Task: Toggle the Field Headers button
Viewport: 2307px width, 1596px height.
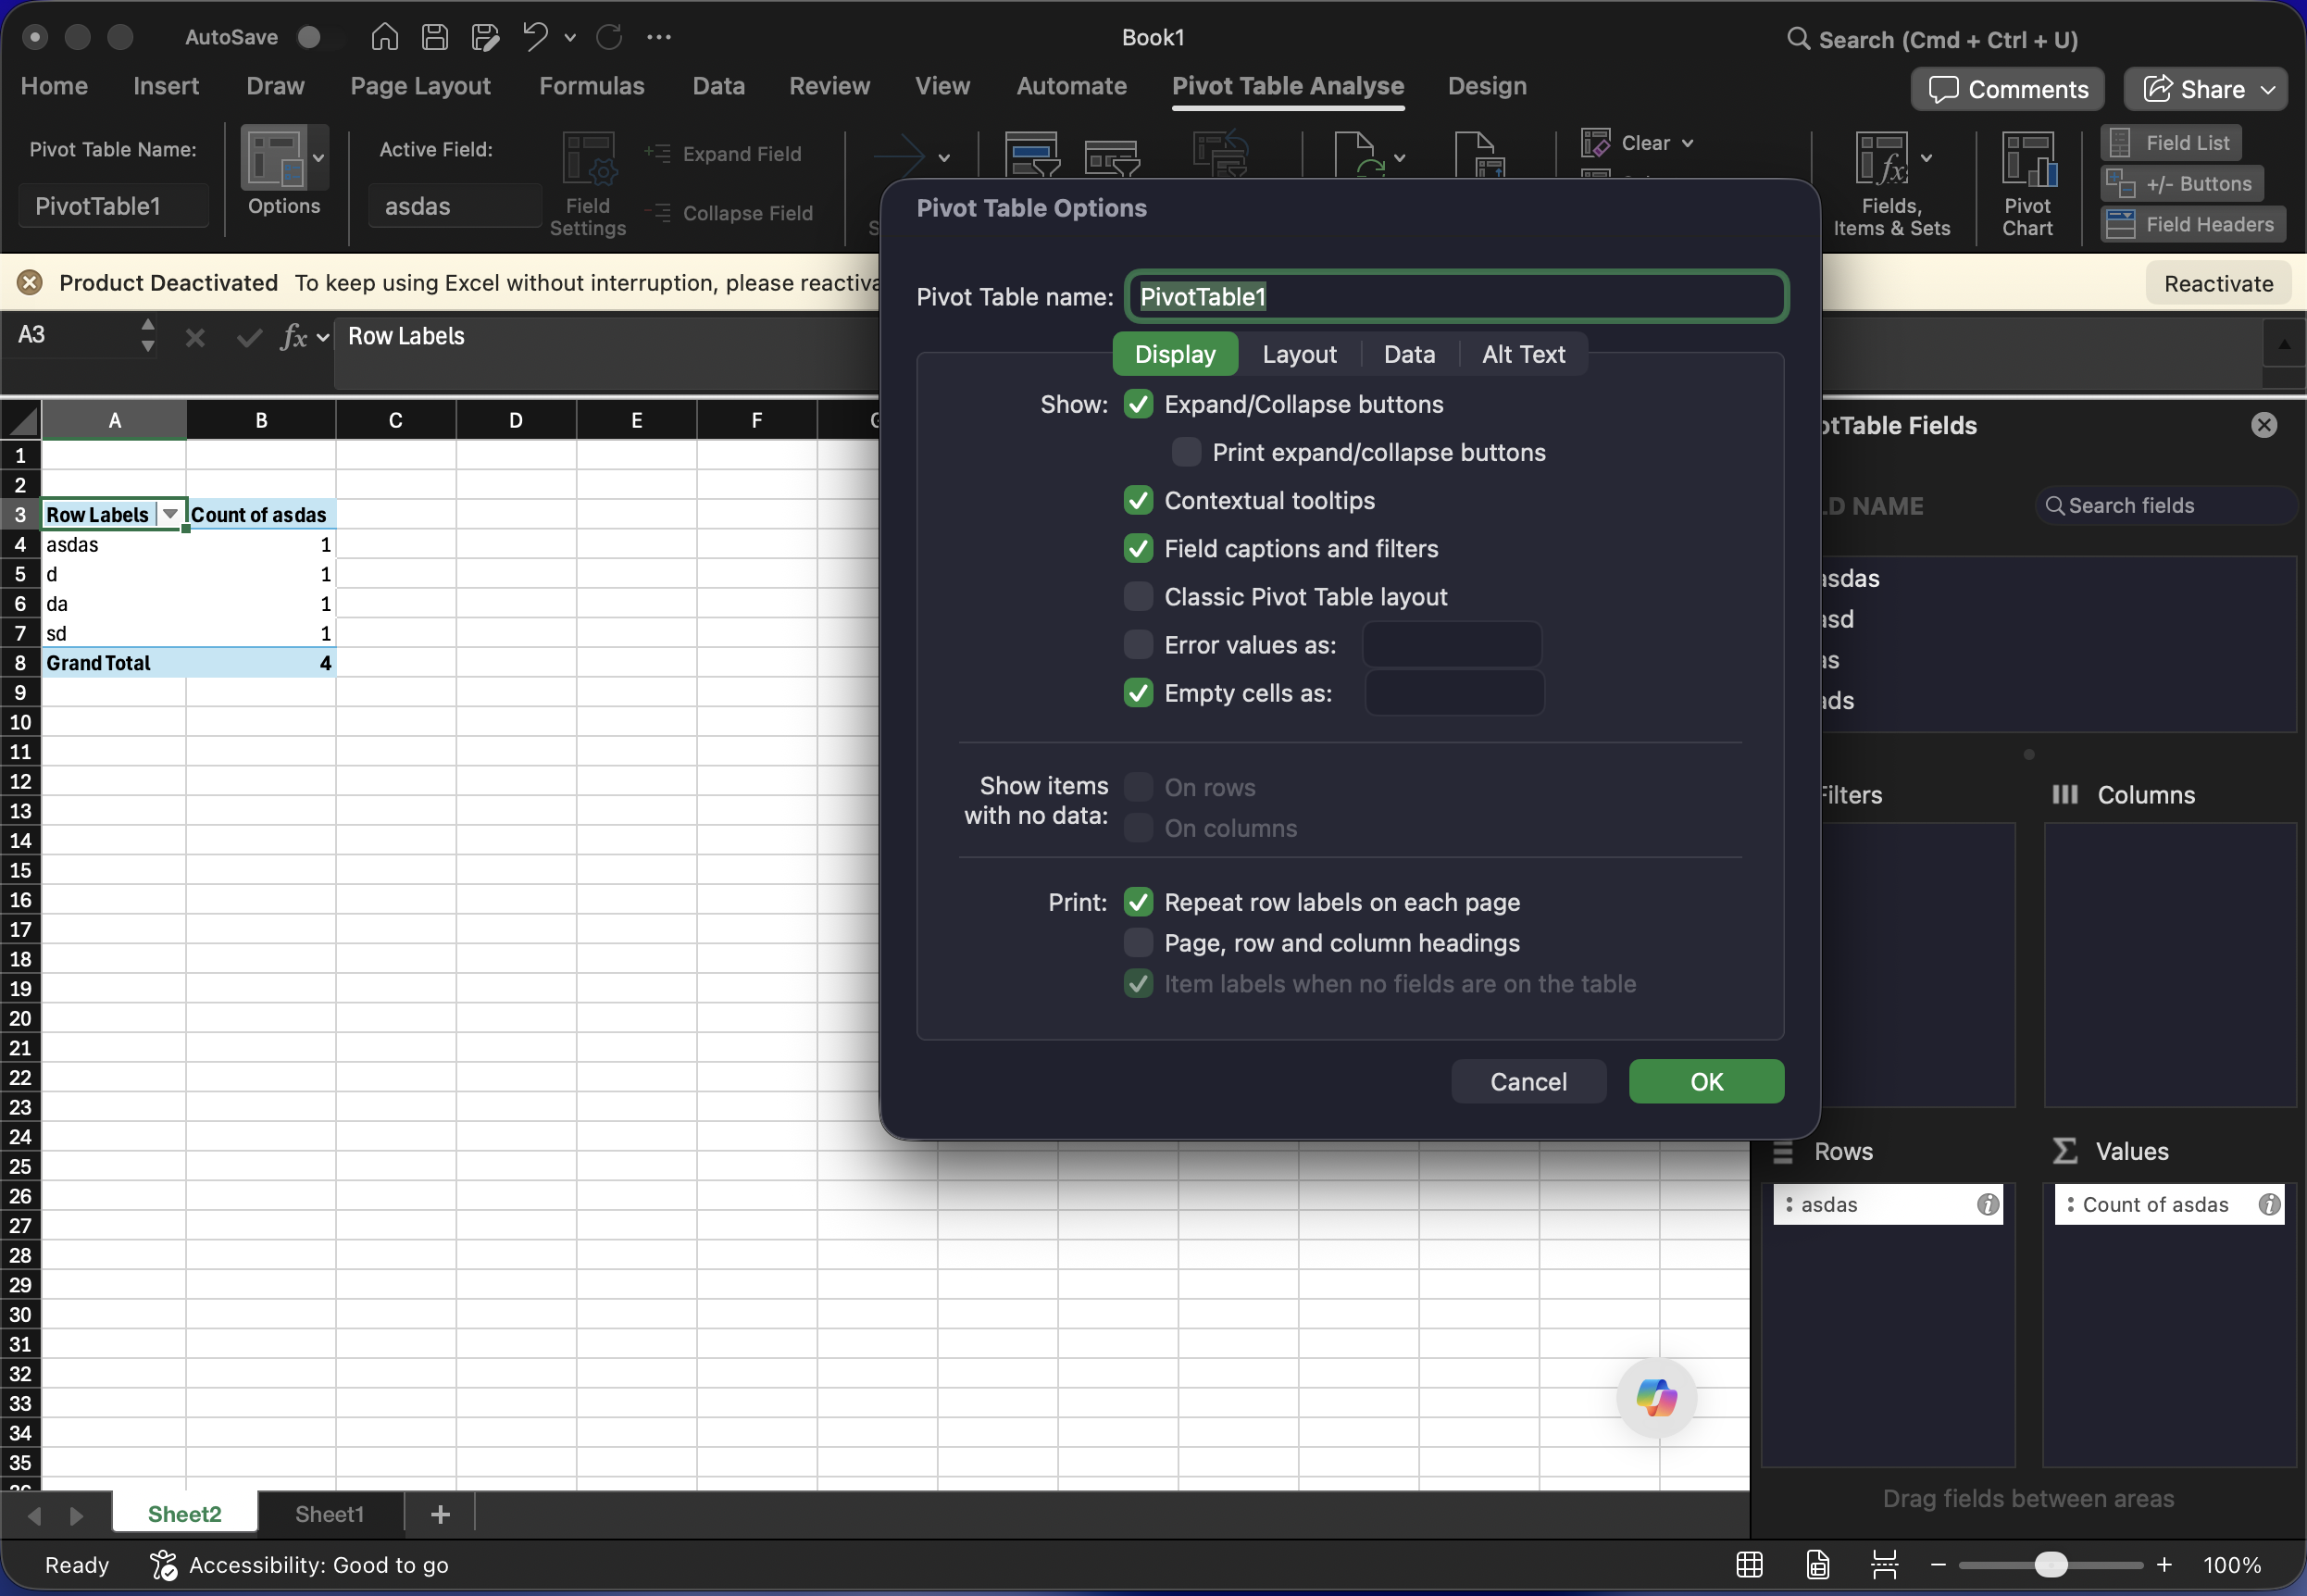Action: point(2192,224)
